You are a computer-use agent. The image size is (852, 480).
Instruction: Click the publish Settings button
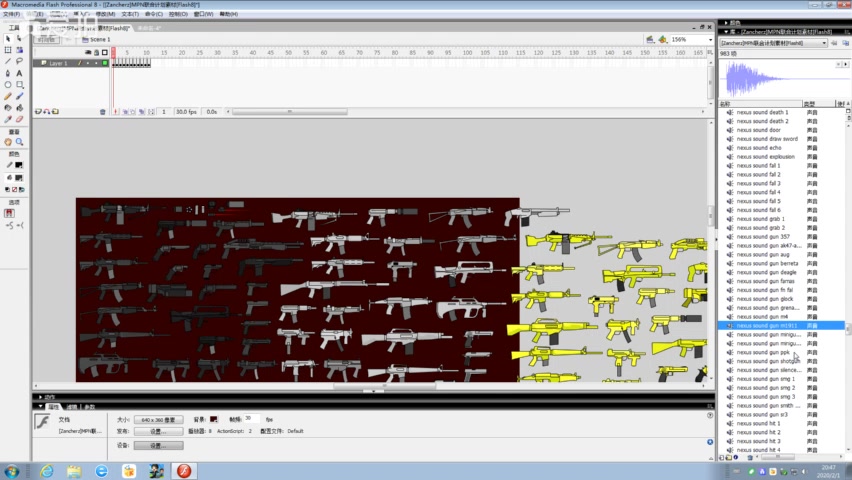(158, 432)
